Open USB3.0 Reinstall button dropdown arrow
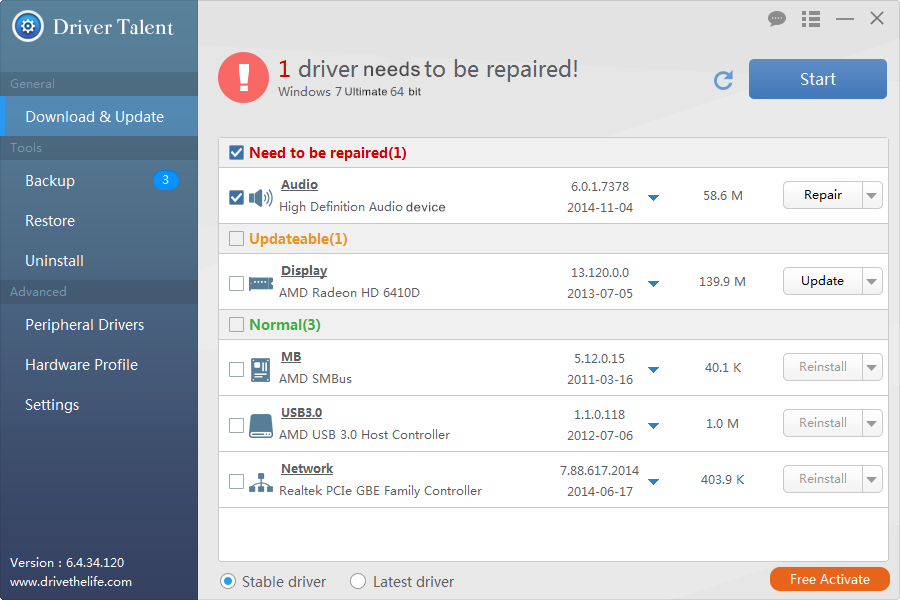This screenshot has width=900, height=600. click(x=872, y=423)
